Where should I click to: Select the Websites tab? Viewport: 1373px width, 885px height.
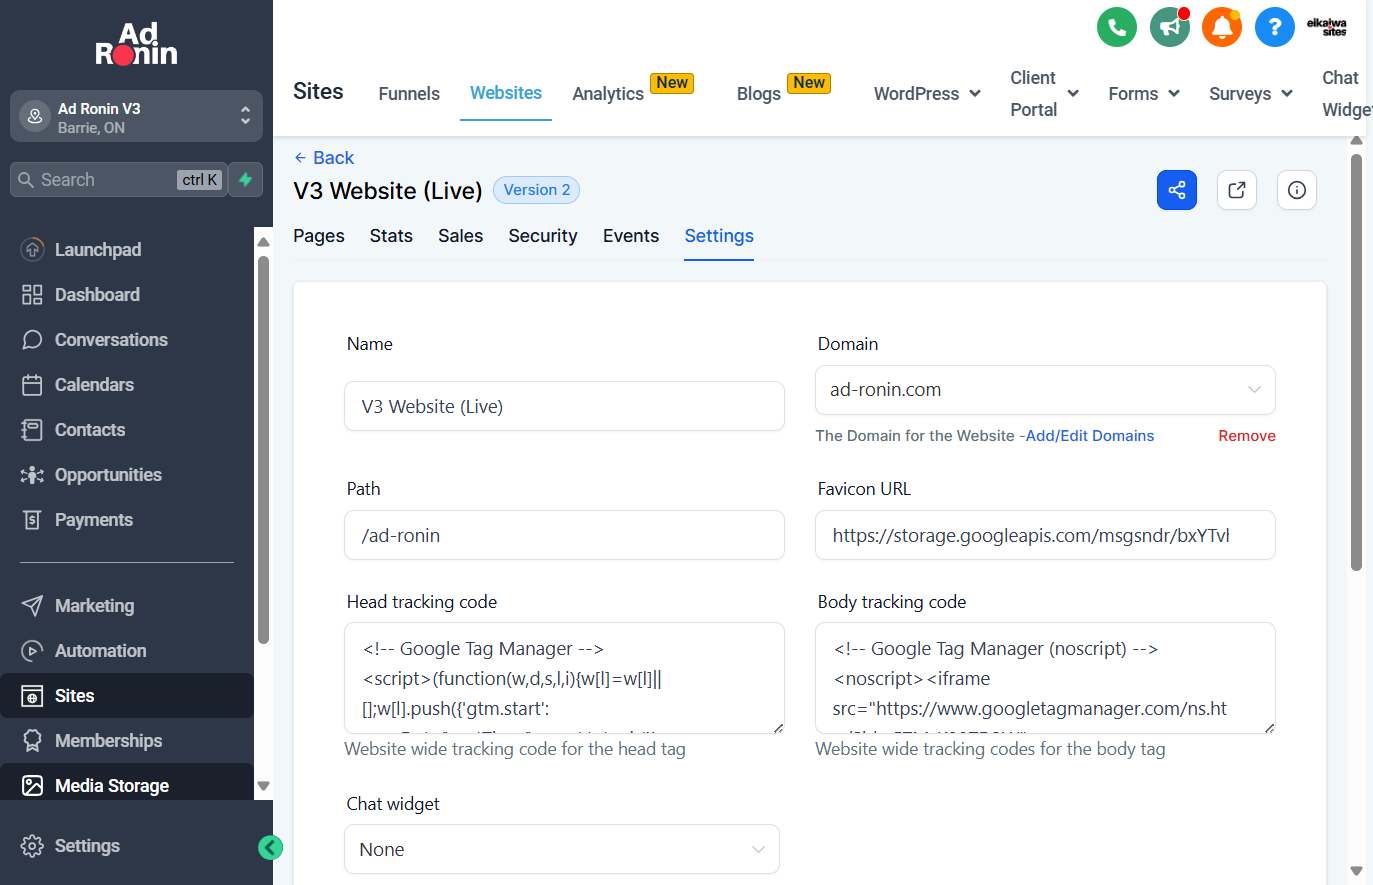[506, 93]
